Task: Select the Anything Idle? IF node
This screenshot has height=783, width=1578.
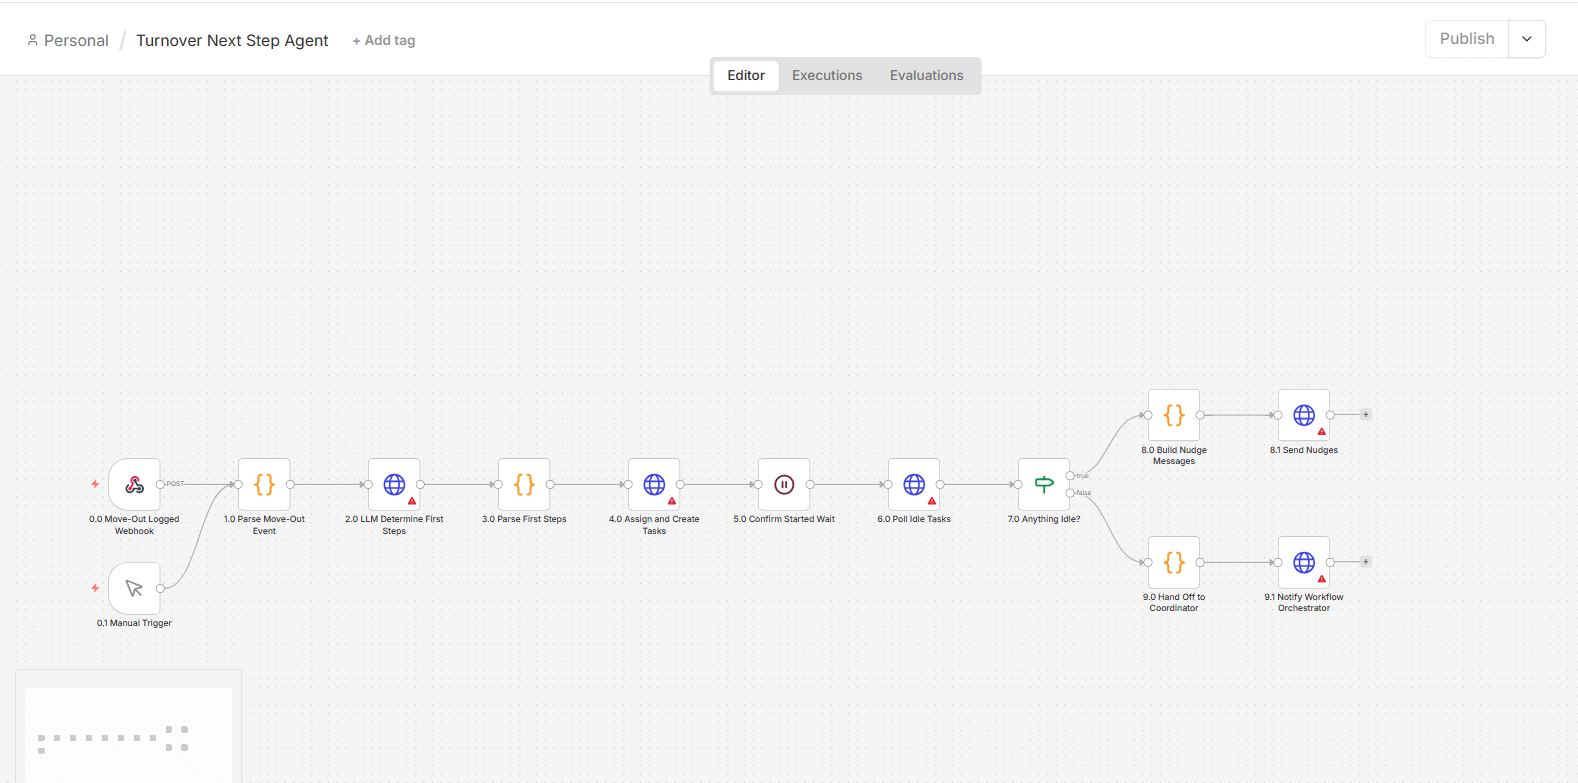Action: click(x=1044, y=484)
